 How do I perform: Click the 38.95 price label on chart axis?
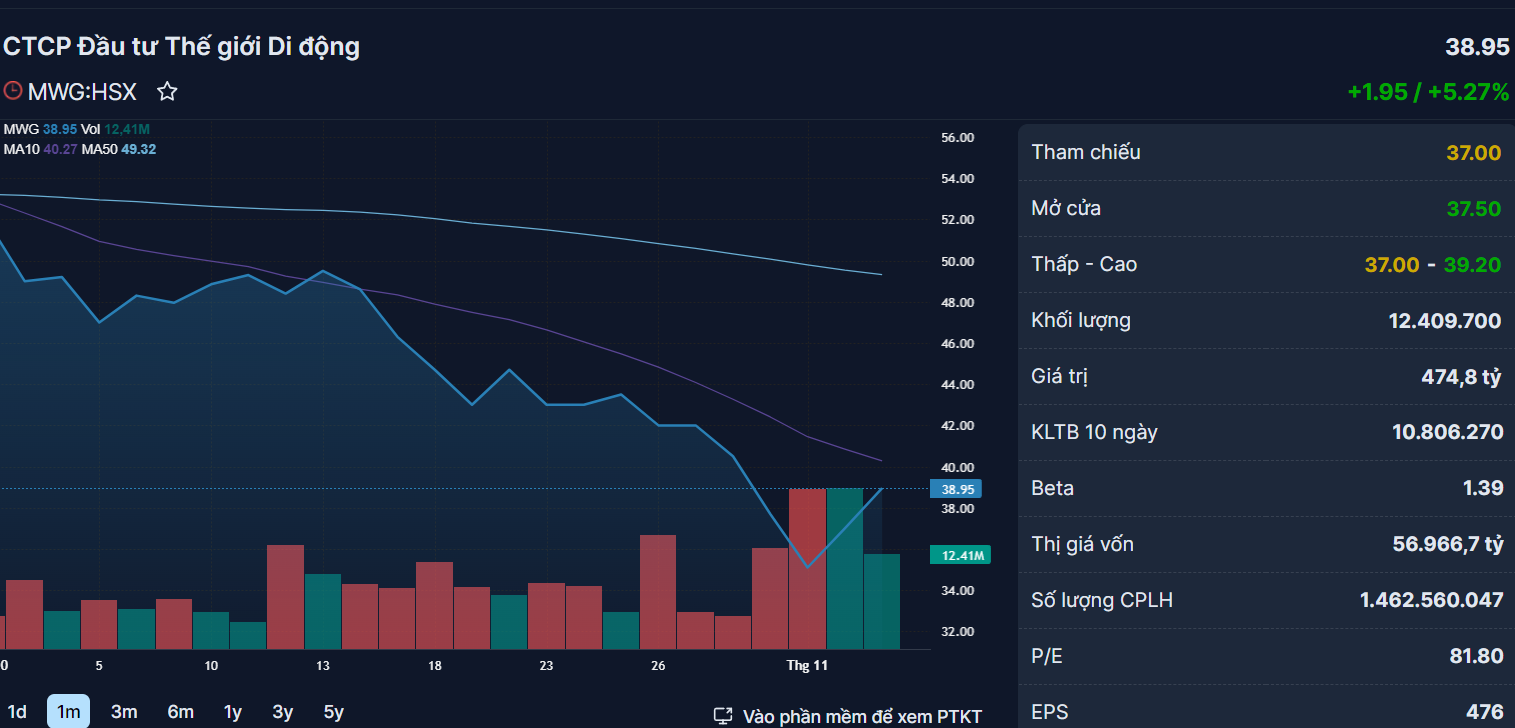(x=956, y=489)
